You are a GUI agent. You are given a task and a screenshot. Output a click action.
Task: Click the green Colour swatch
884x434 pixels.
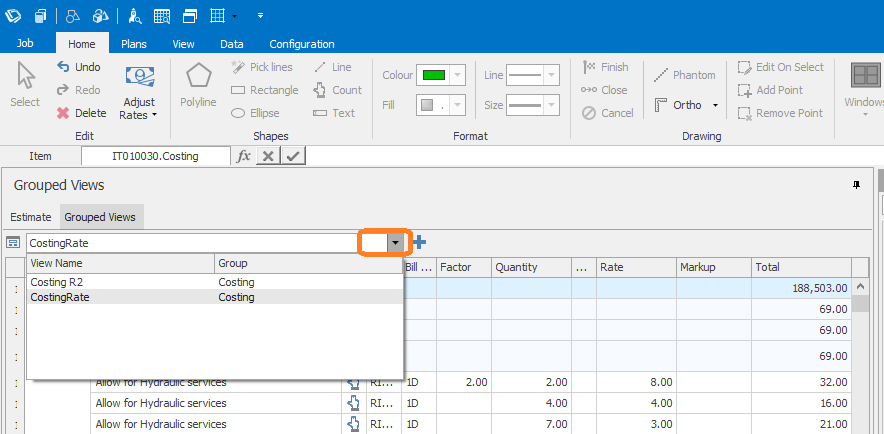click(x=433, y=76)
